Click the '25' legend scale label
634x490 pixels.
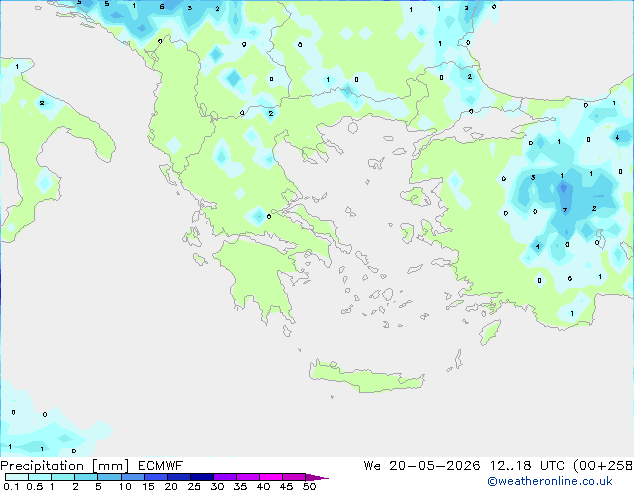coord(194,486)
